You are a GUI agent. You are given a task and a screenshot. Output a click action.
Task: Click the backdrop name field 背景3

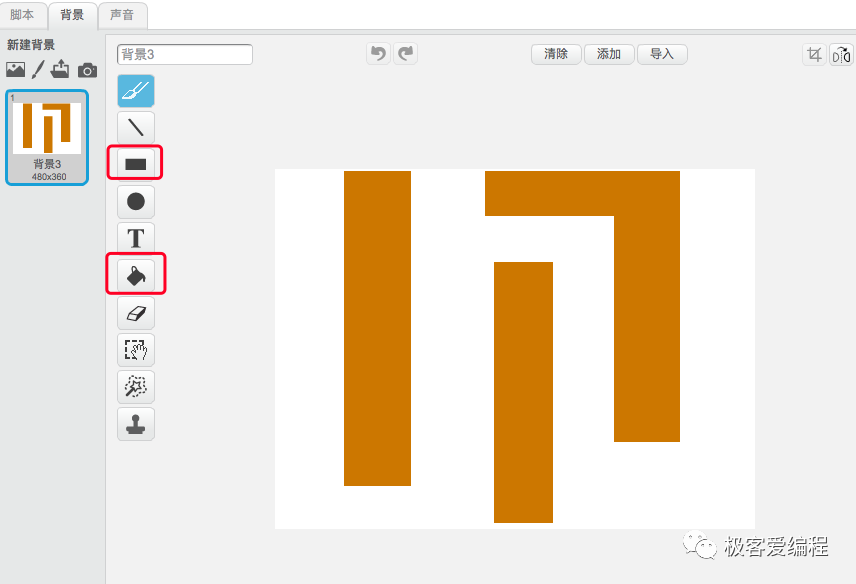tap(185, 55)
